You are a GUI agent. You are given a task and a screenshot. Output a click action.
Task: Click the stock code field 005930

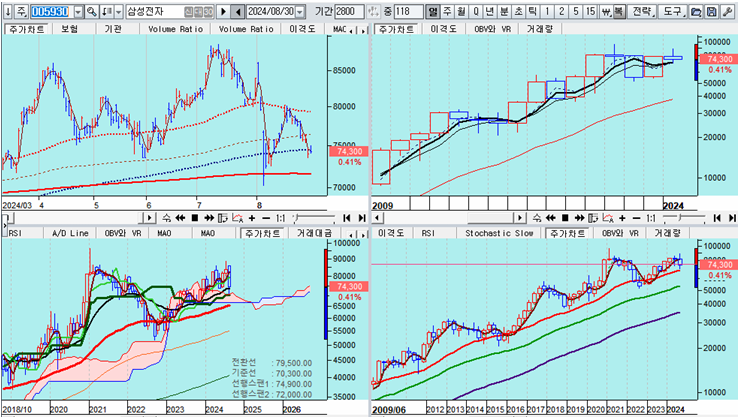click(x=50, y=11)
